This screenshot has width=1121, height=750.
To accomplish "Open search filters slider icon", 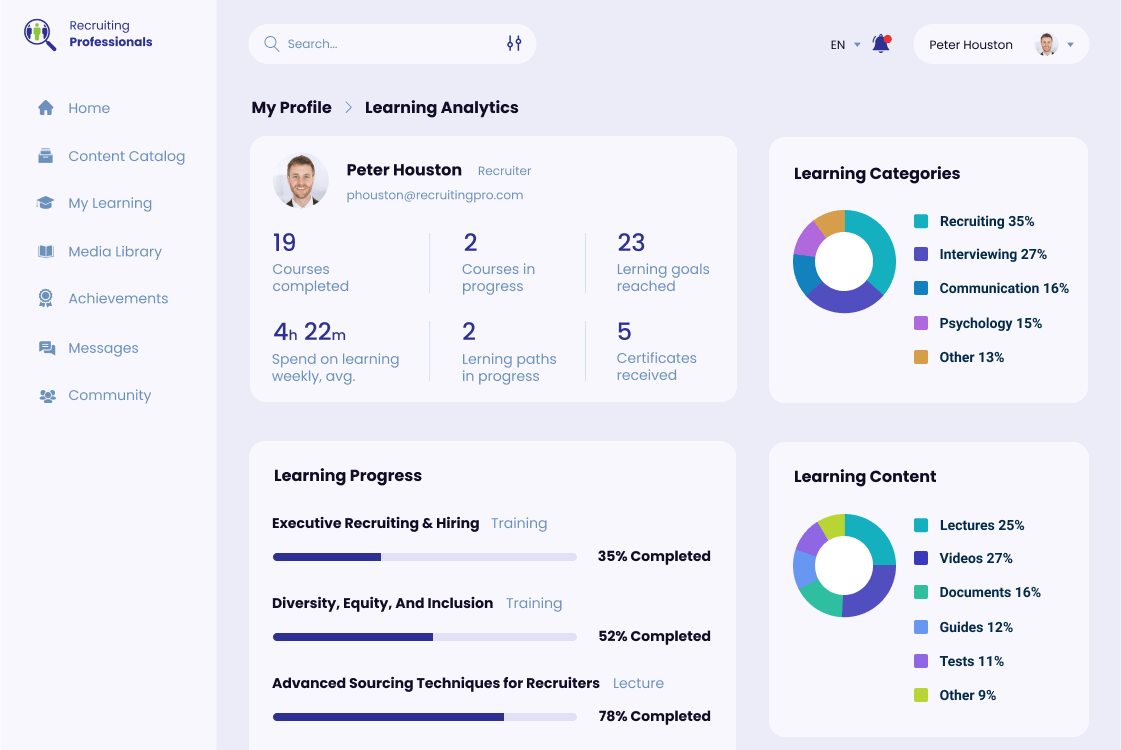I will coord(514,44).
